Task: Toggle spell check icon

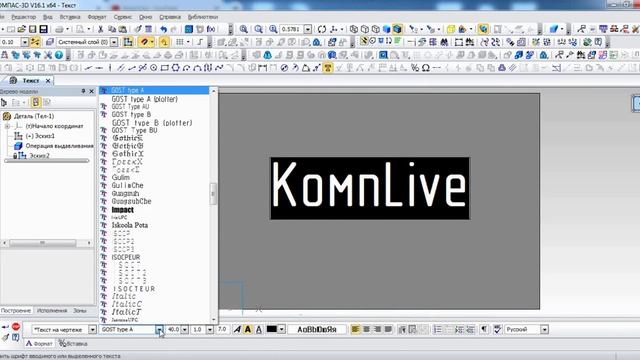Action: coord(497,329)
